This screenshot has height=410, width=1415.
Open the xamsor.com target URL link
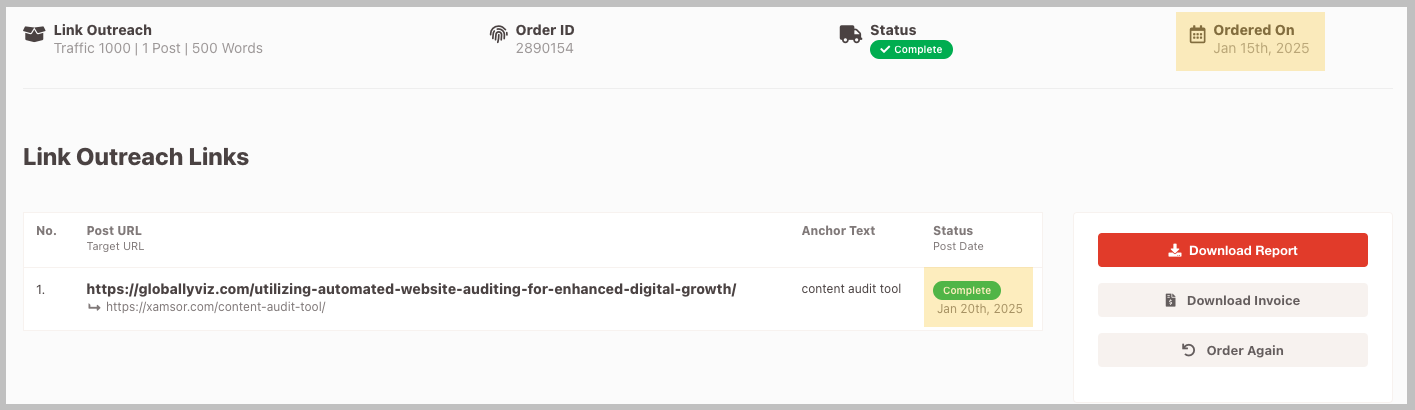[x=214, y=307]
